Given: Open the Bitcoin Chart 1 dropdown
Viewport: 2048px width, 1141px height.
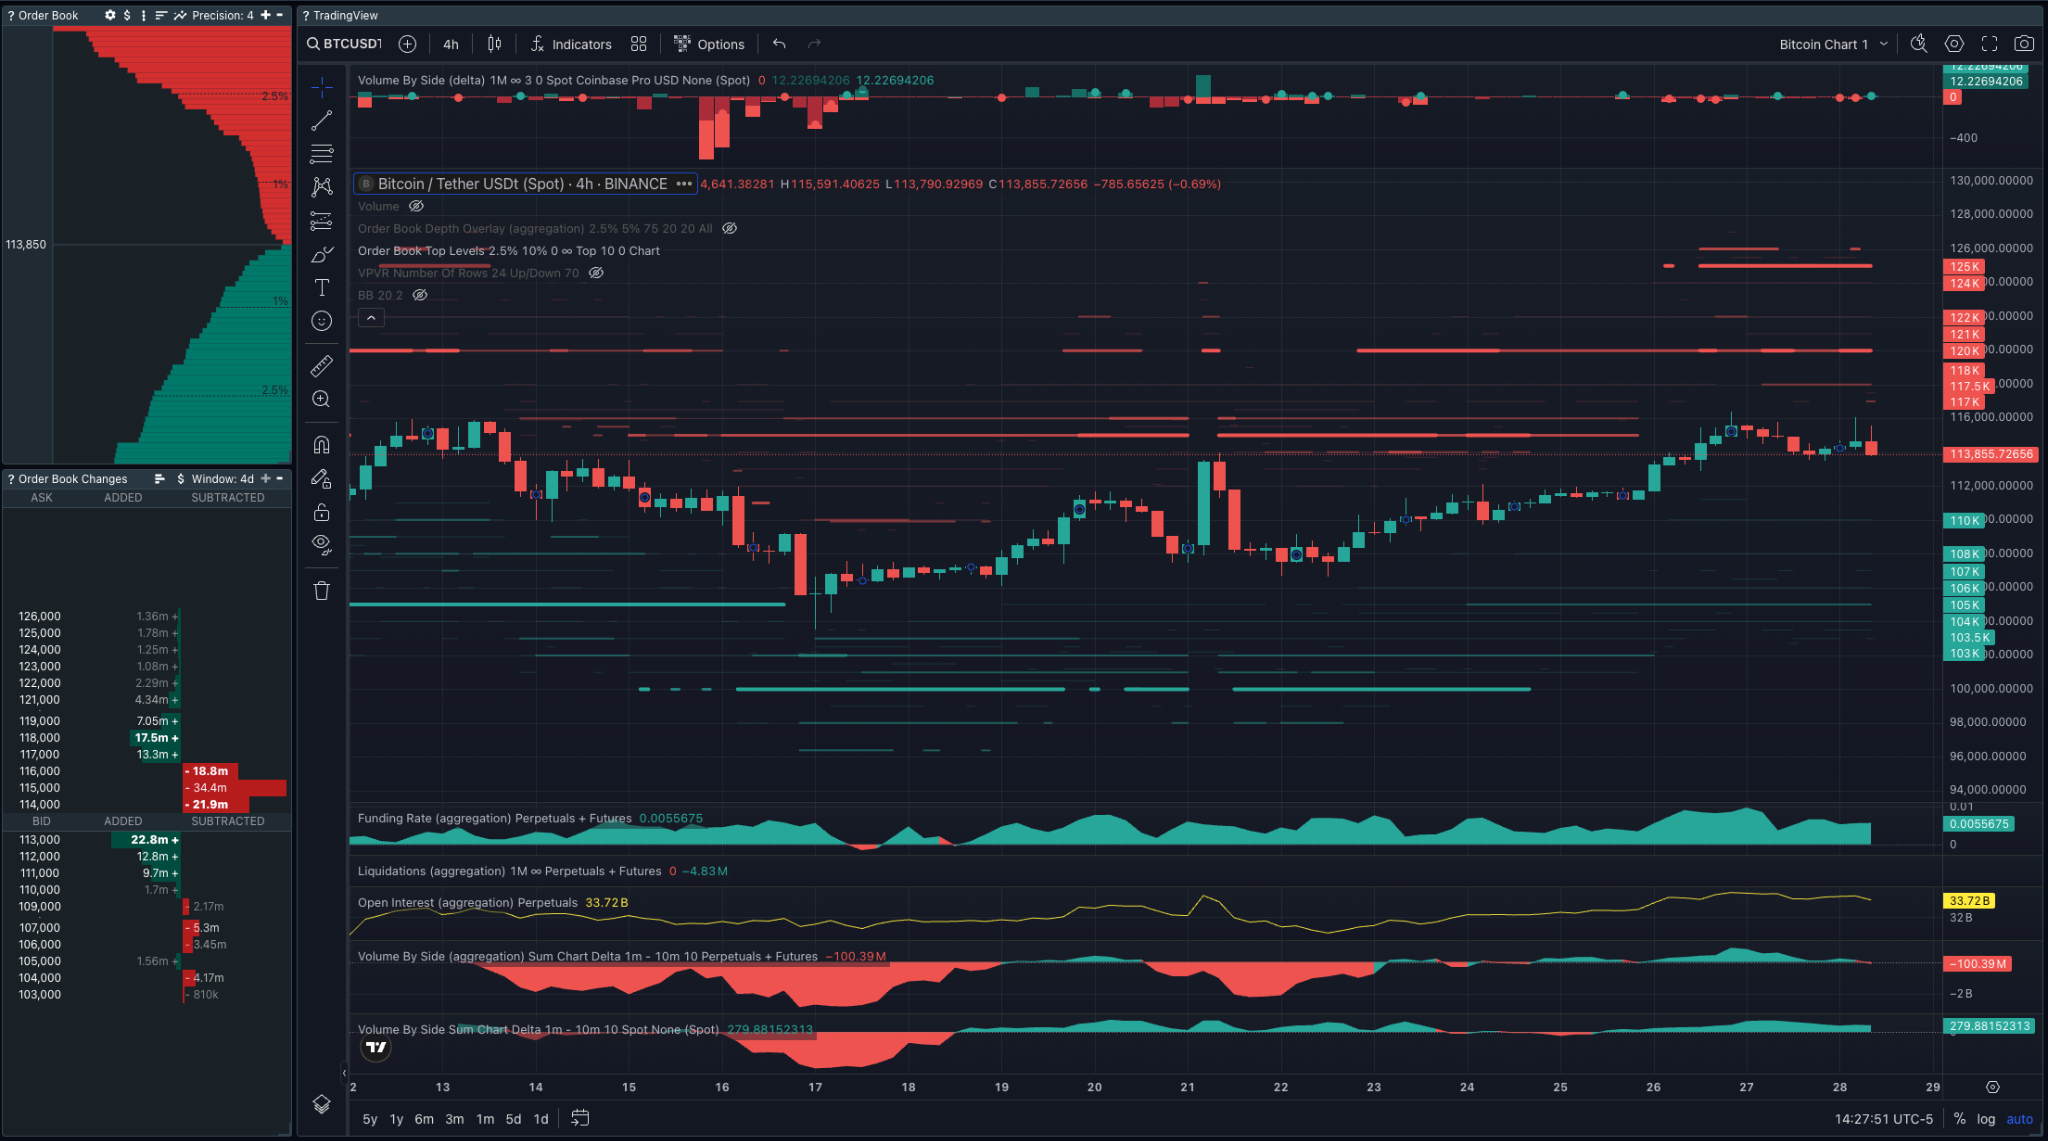Looking at the screenshot, I should click(x=1833, y=43).
